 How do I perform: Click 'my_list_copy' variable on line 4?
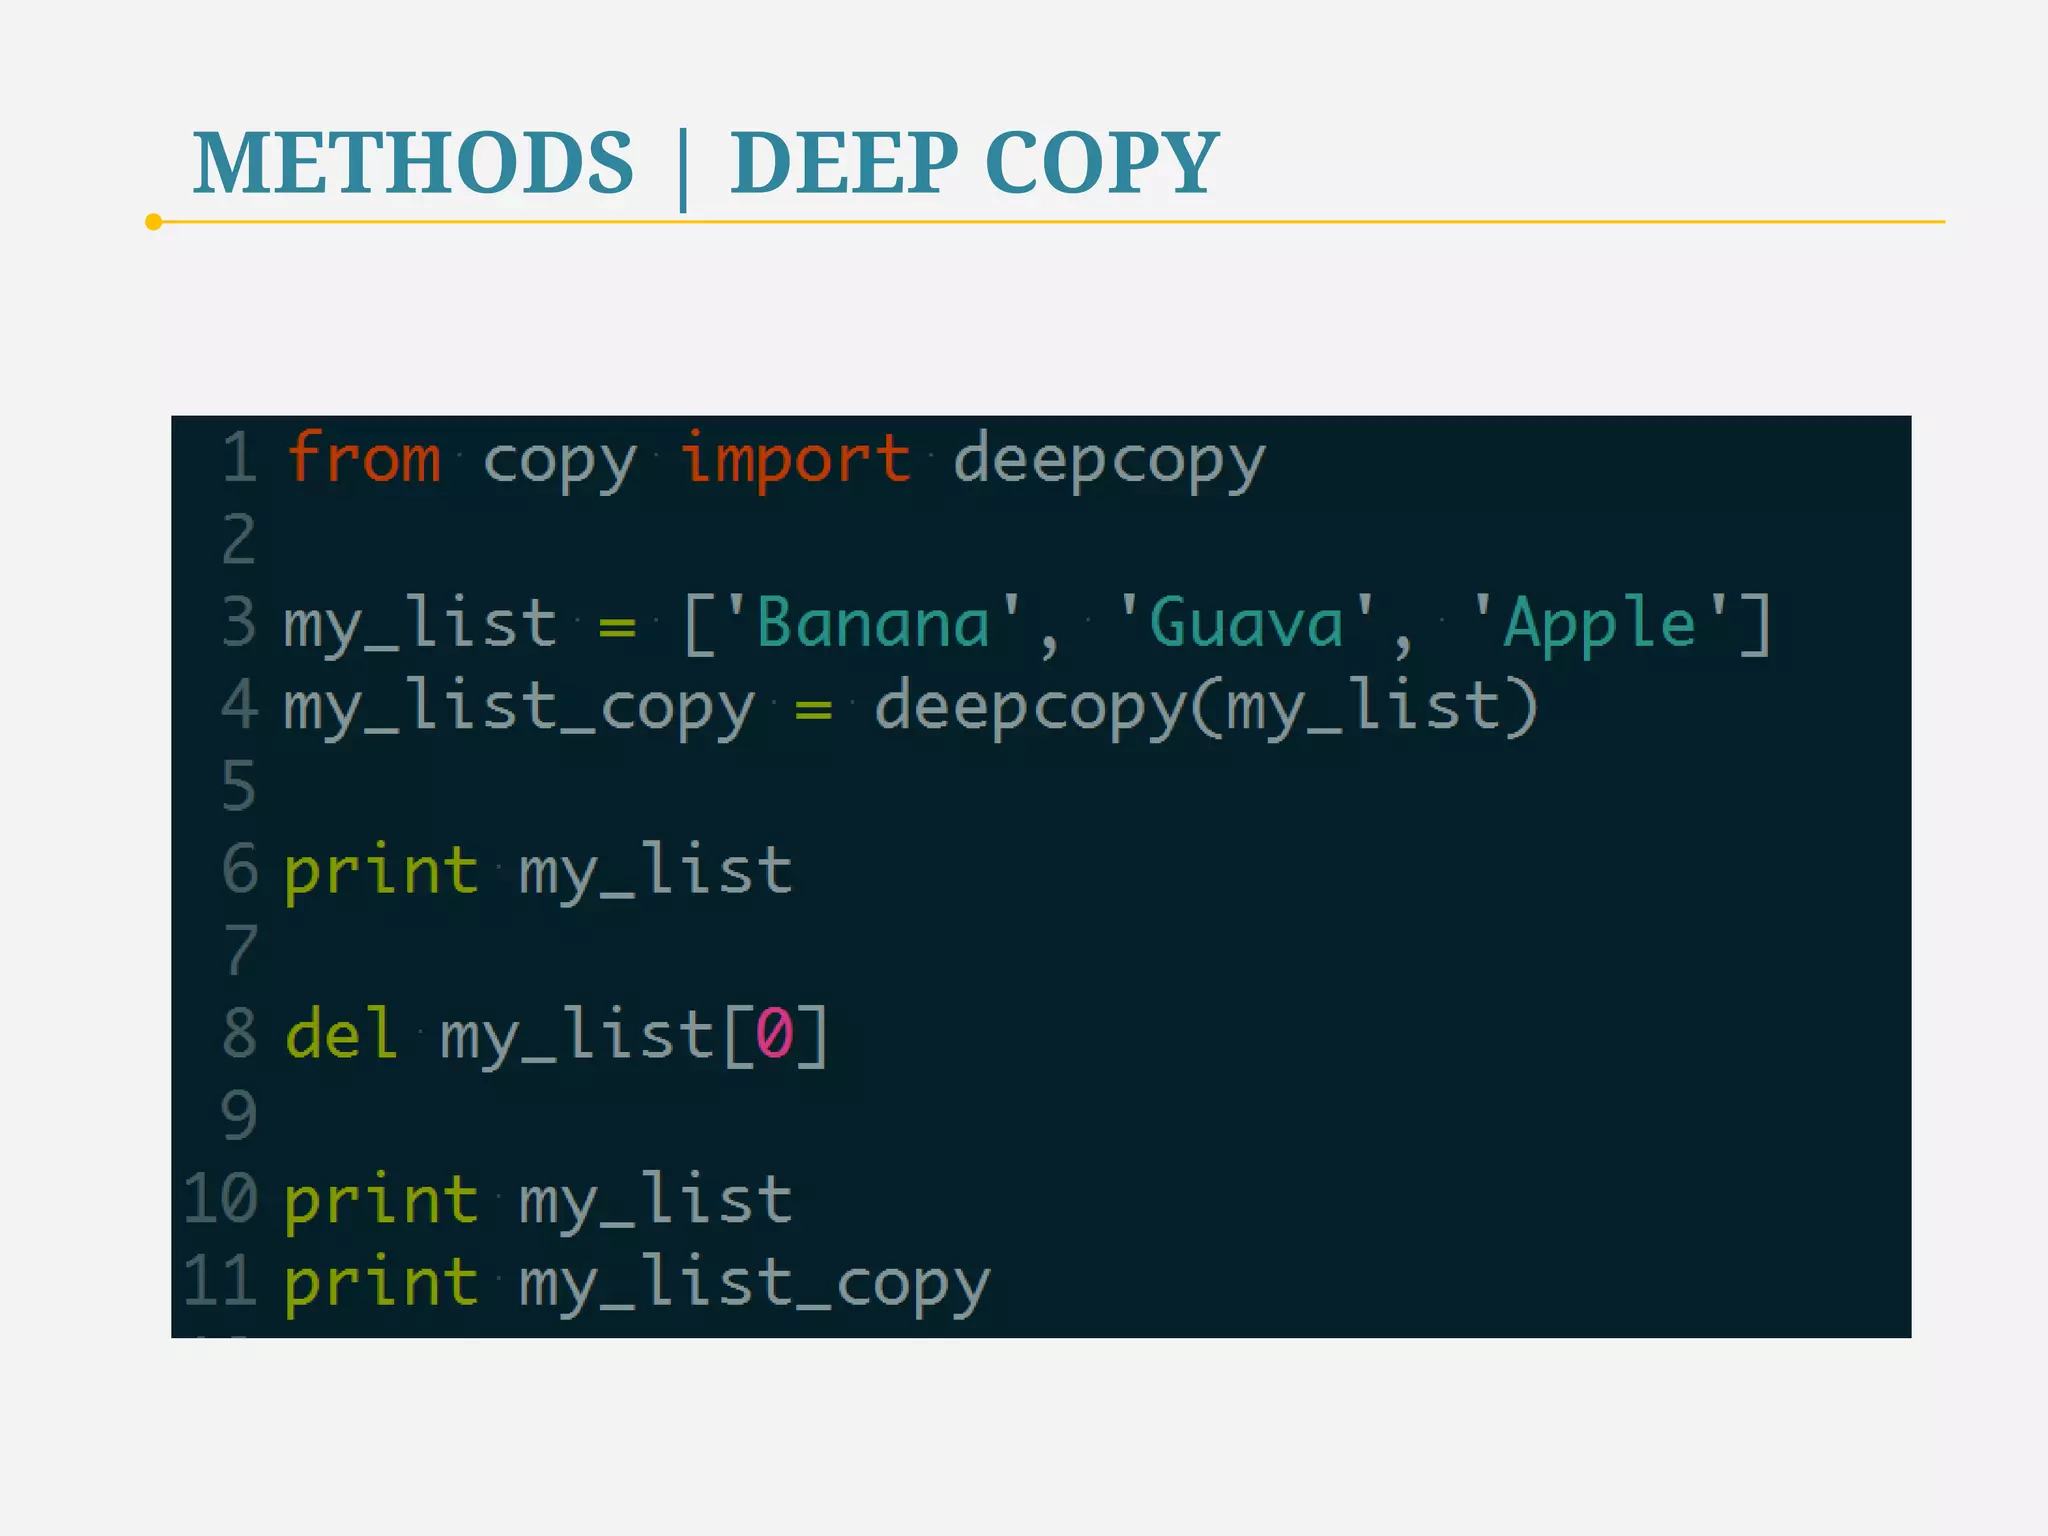click(x=519, y=707)
